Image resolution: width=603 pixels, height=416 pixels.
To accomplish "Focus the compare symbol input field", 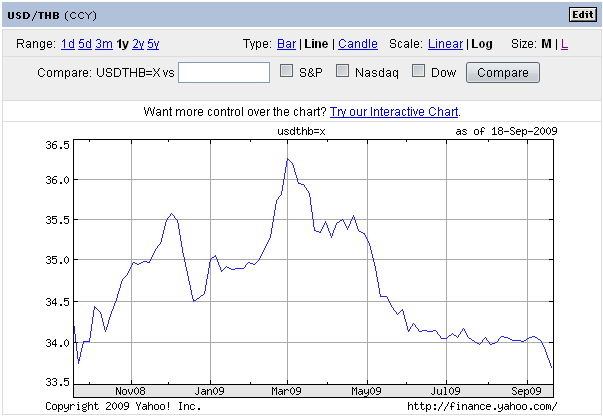I will pyautogui.click(x=224, y=72).
